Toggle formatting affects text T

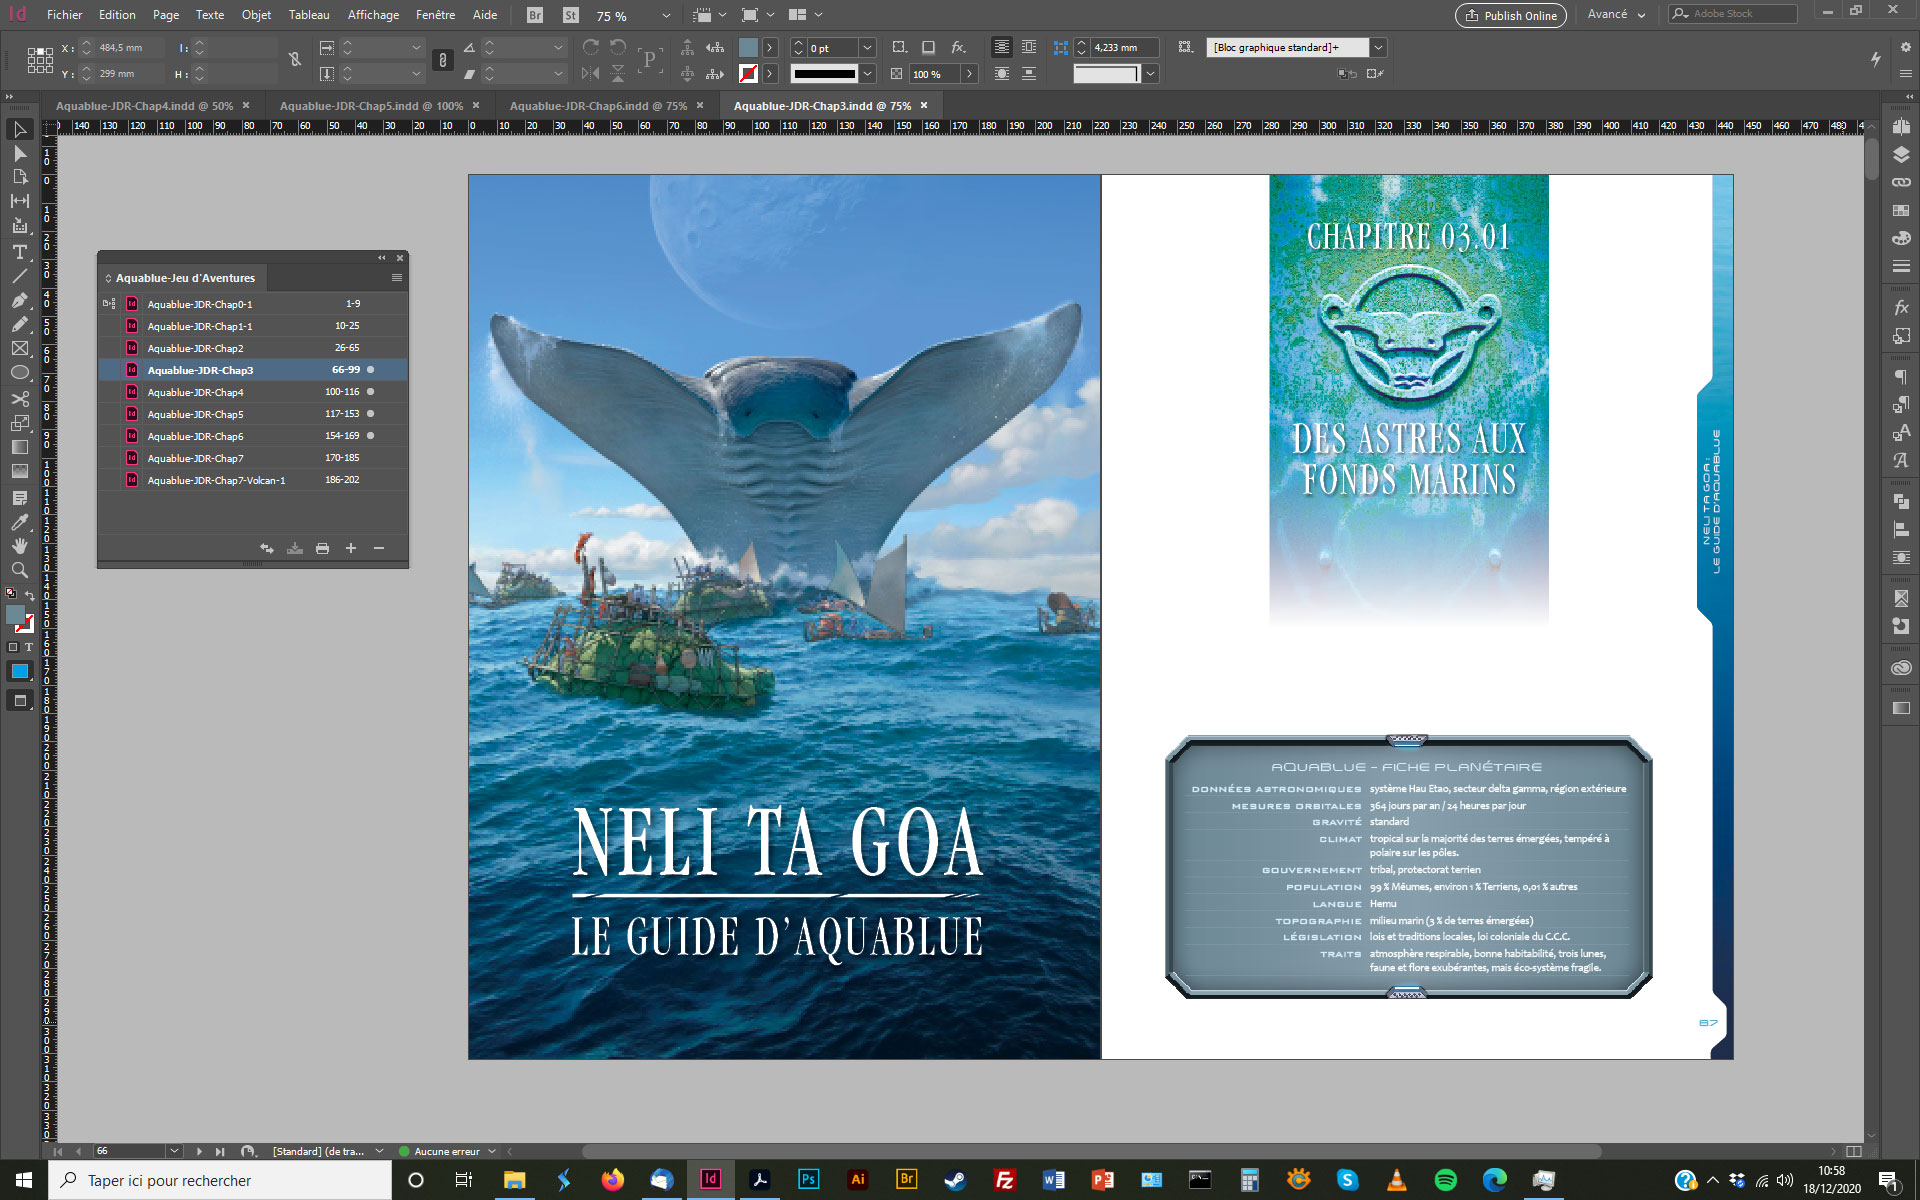point(29,647)
